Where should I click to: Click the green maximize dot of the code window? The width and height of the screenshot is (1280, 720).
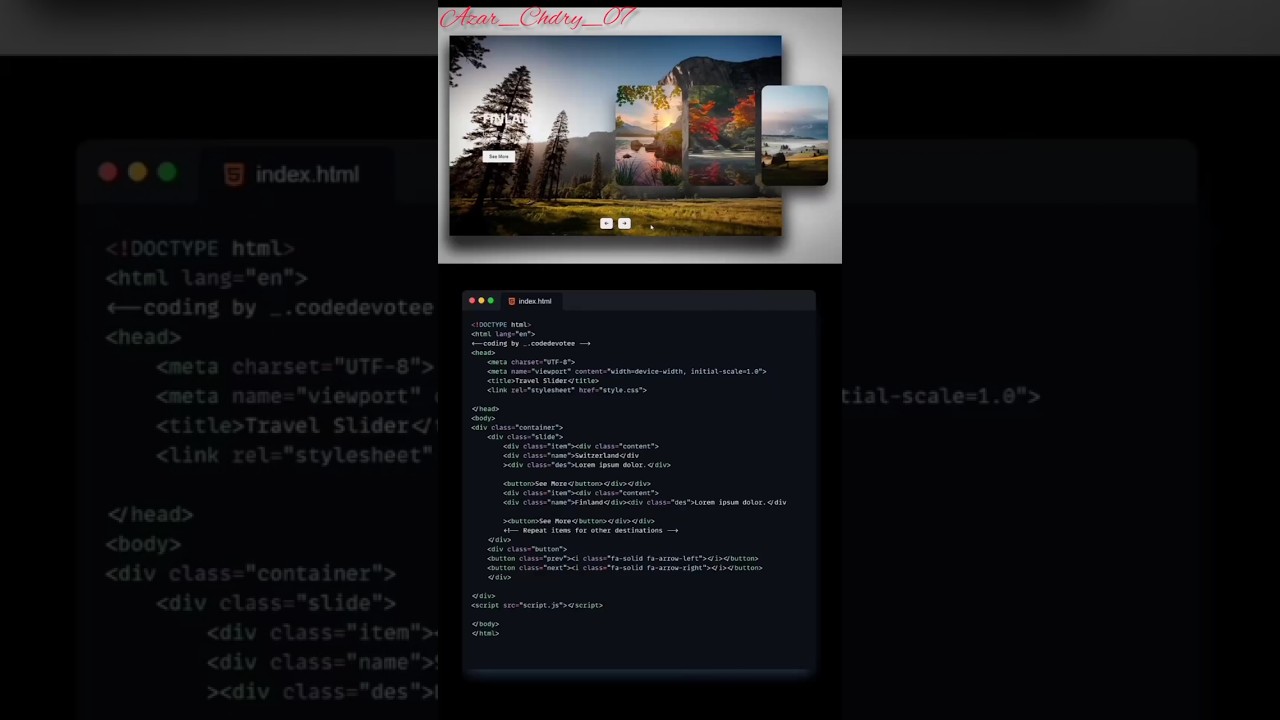tap(490, 301)
